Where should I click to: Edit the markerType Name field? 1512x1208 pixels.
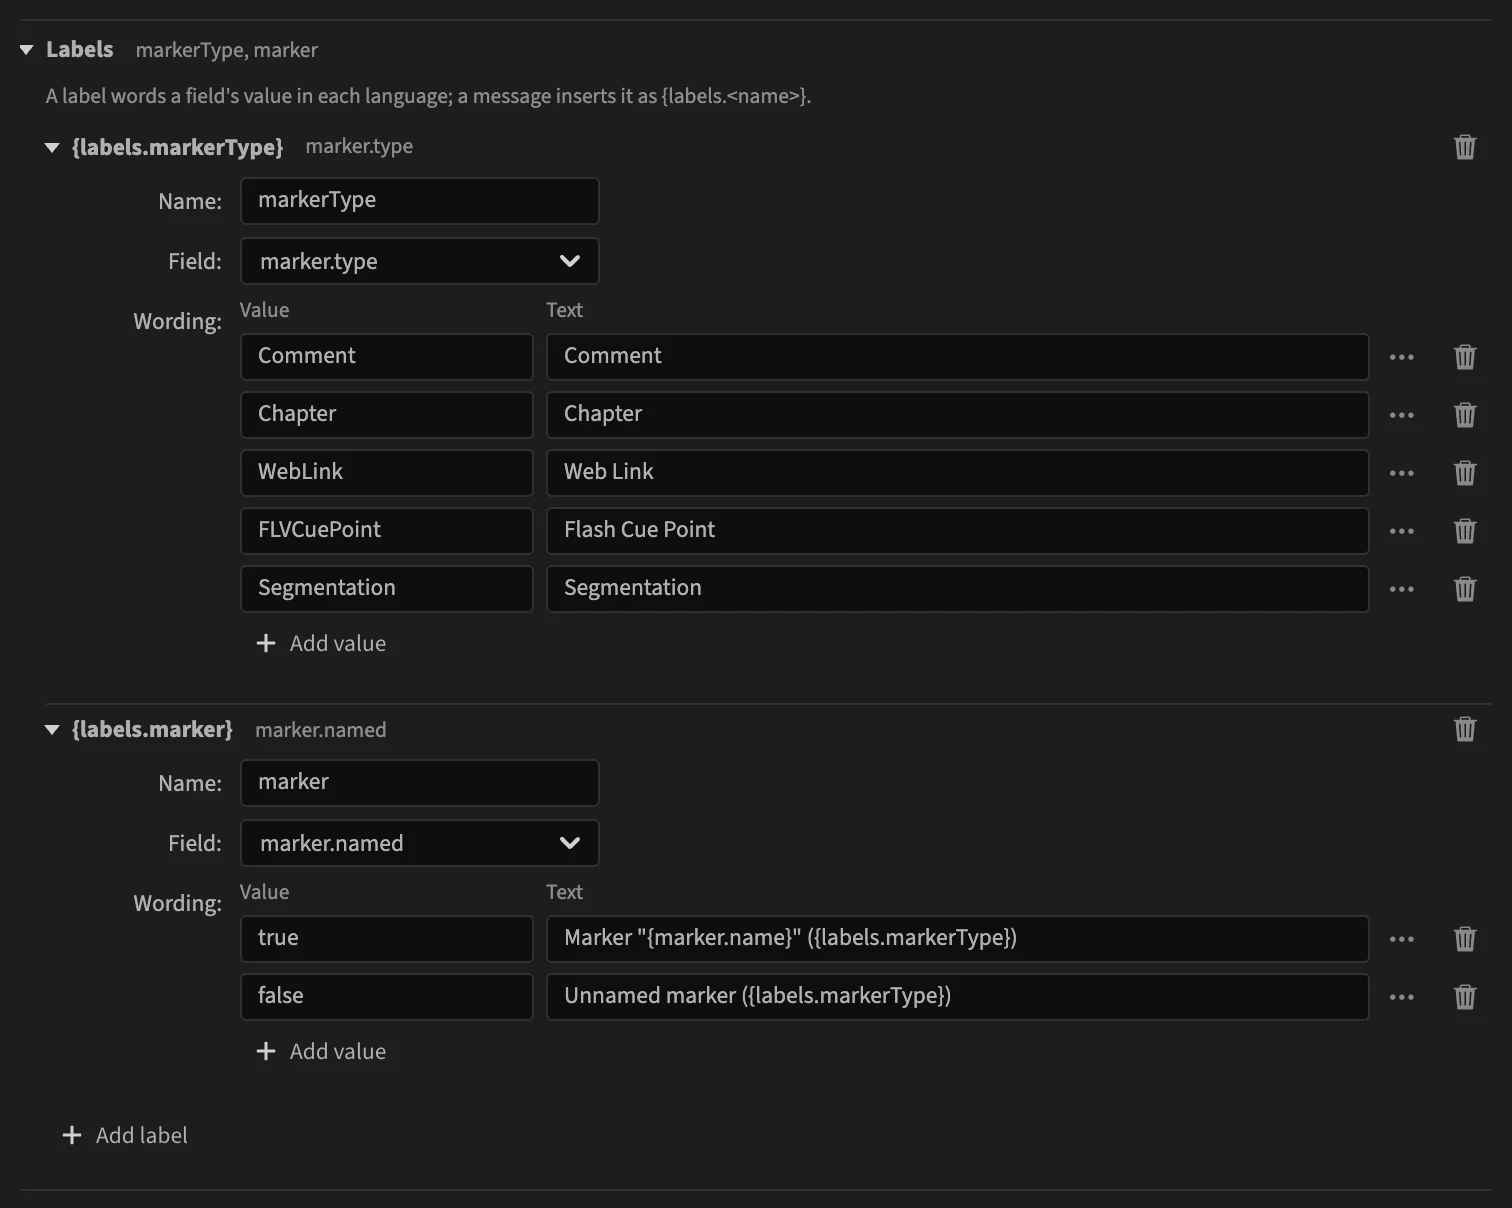(420, 201)
